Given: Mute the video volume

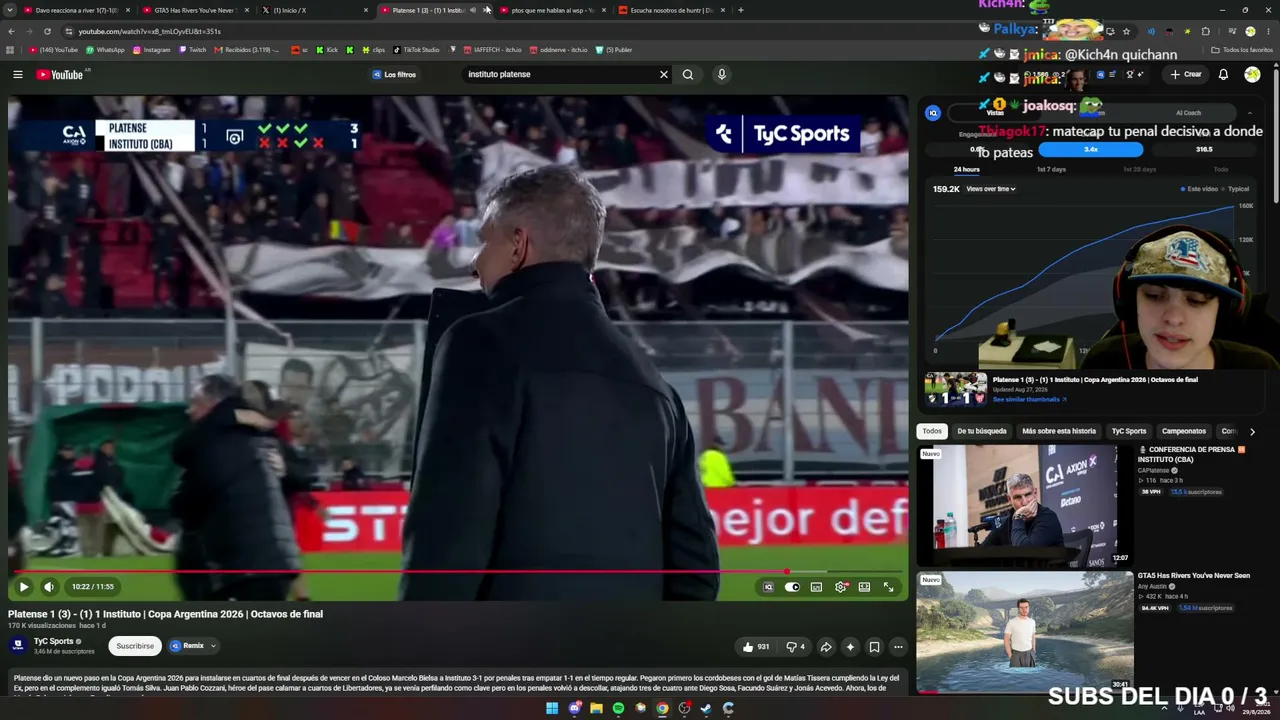Looking at the screenshot, I should (49, 587).
